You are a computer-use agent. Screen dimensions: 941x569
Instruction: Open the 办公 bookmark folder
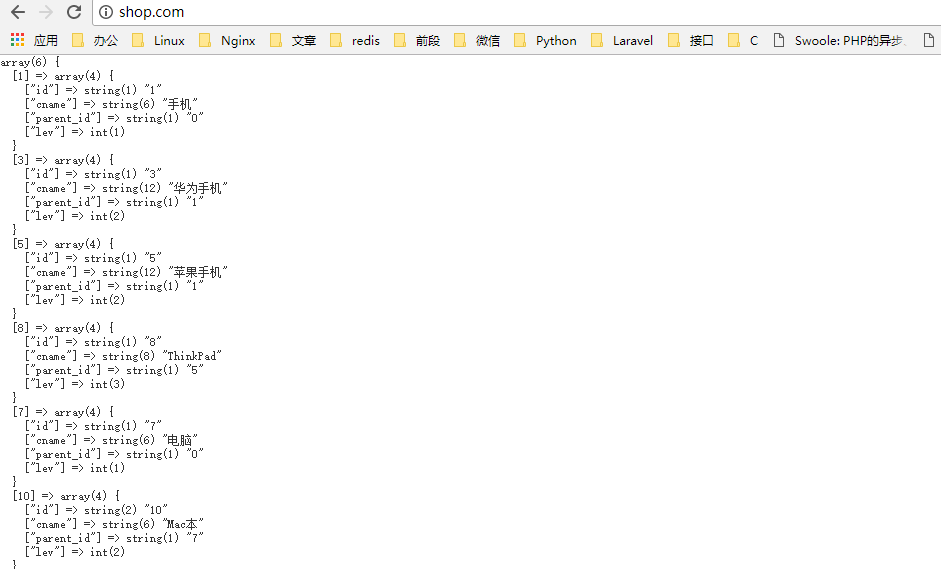pyautogui.click(x=96, y=40)
